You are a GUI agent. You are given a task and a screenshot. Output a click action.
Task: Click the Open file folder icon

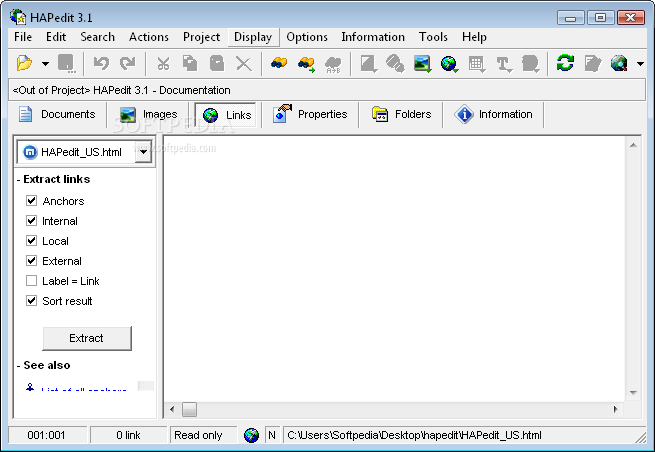pyautogui.click(x=24, y=63)
